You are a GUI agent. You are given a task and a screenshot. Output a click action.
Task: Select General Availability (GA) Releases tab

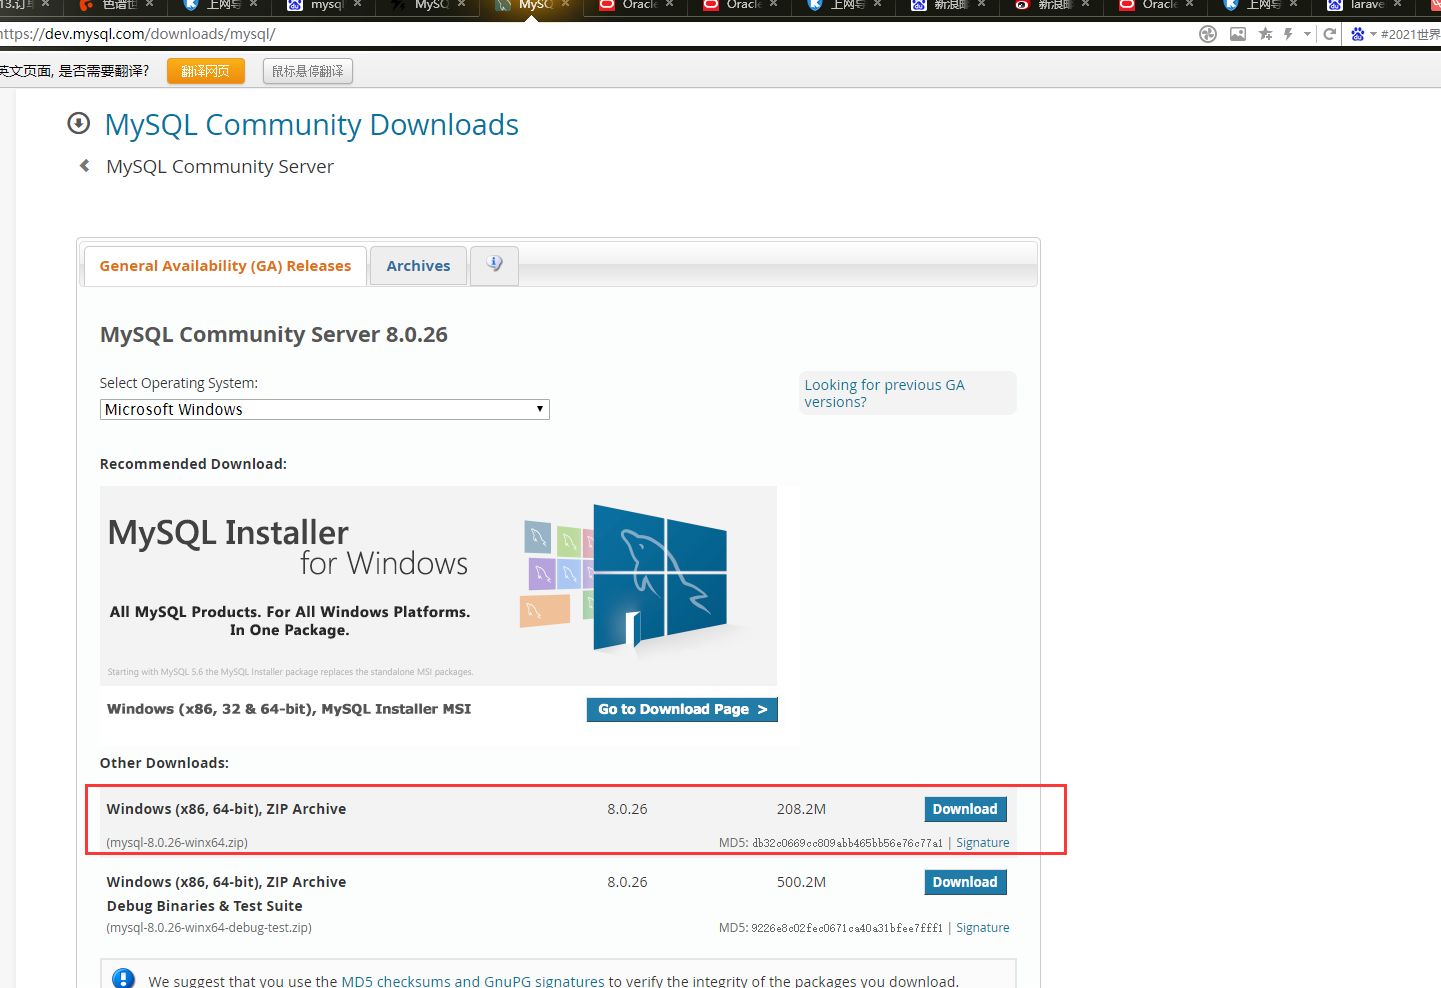pos(225,266)
